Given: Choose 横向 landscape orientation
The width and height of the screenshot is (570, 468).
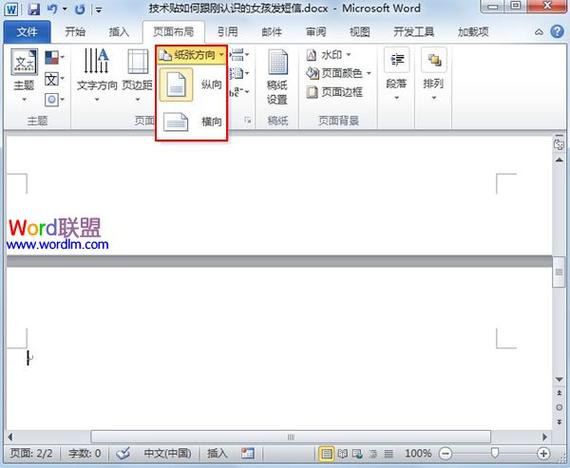Looking at the screenshot, I should [x=191, y=121].
